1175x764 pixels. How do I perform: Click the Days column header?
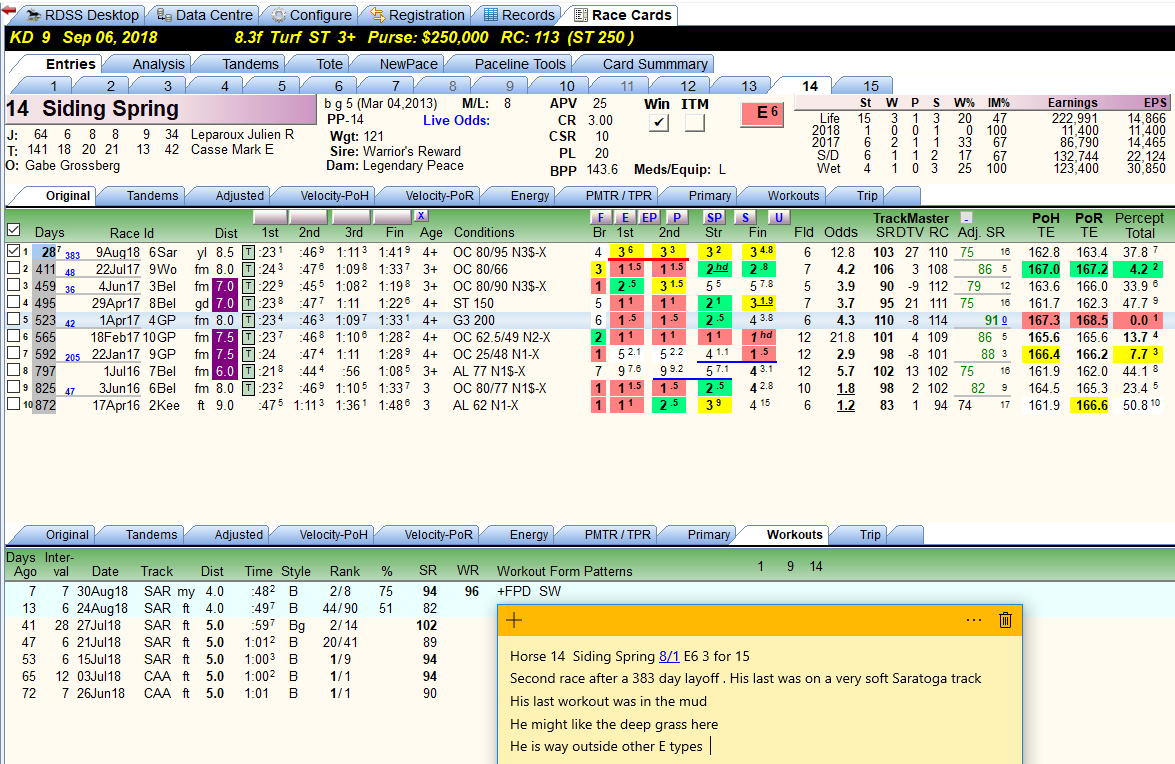[x=49, y=233]
